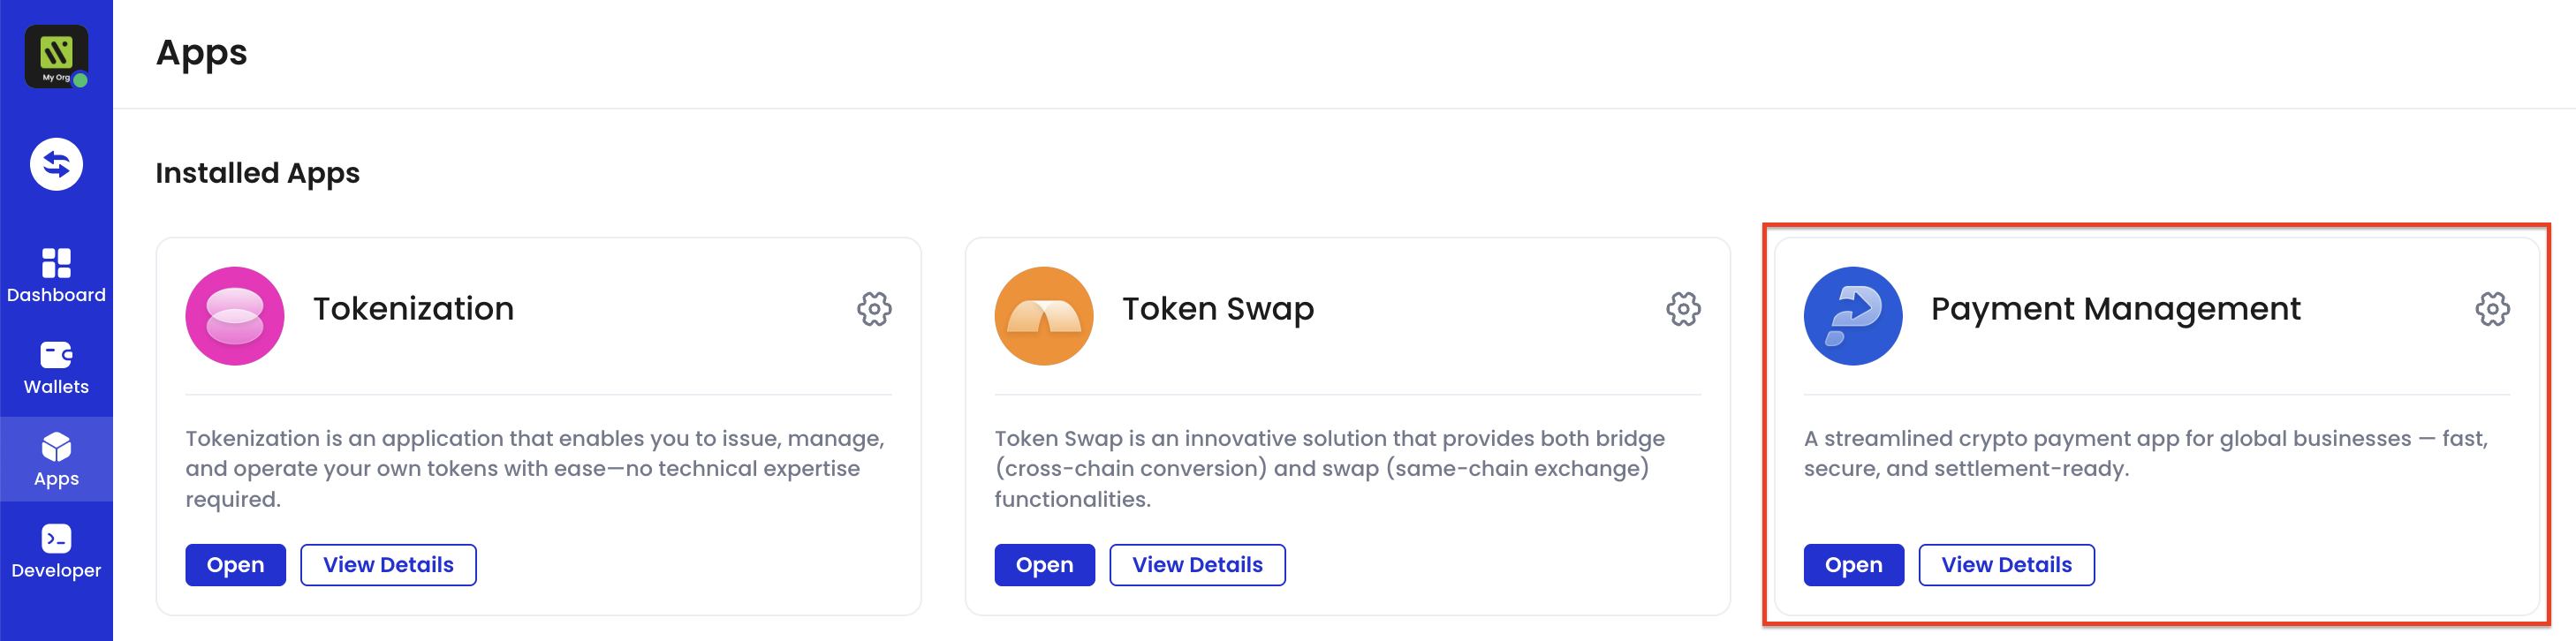
Task: Open the Wallets section from the sidebar
Action: (57, 368)
